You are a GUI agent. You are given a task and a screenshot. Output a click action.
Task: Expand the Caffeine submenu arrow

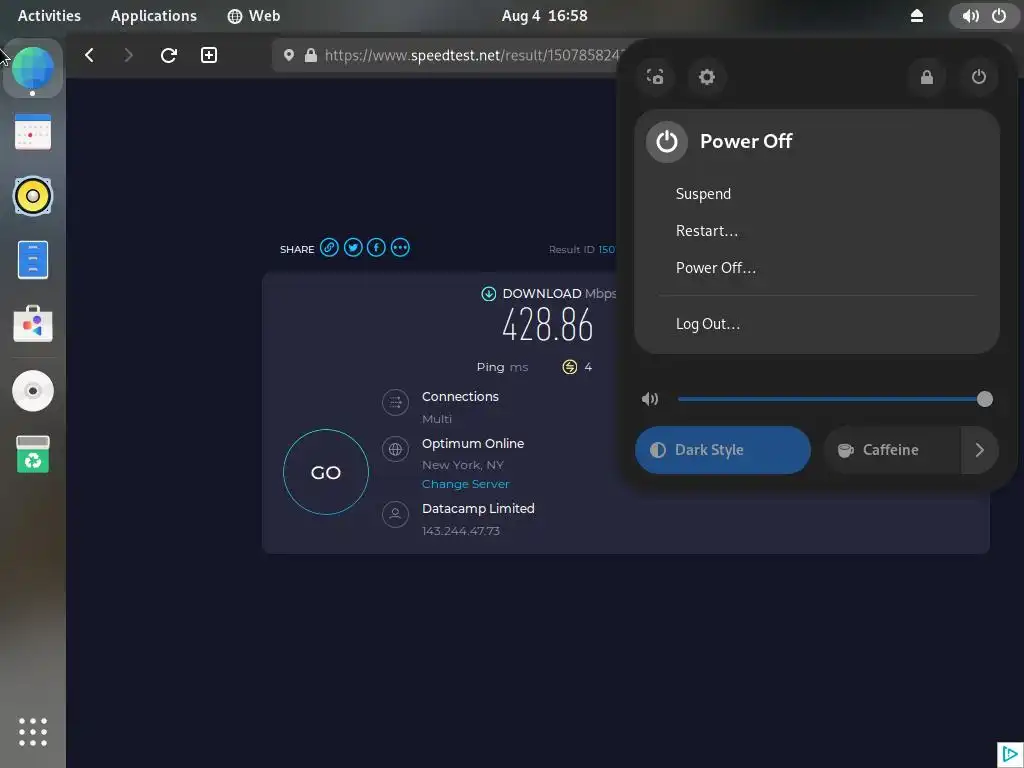[x=980, y=450]
